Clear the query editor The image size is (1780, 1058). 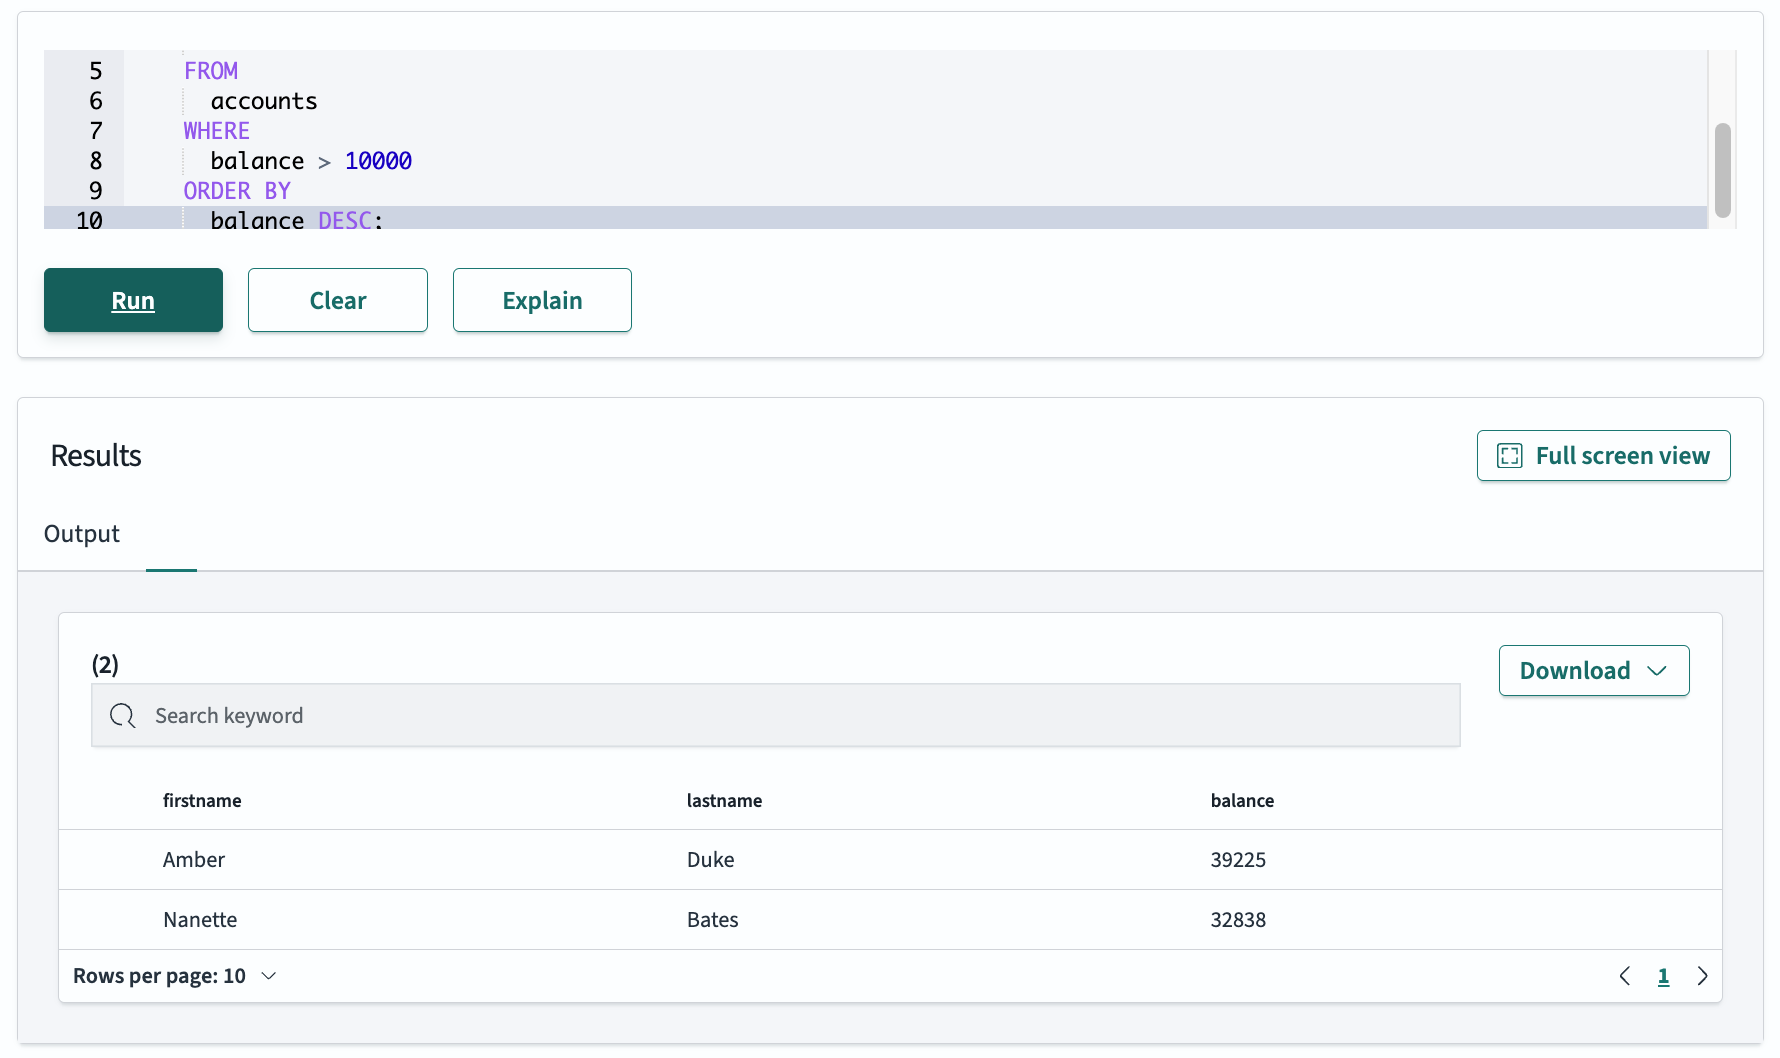[338, 300]
